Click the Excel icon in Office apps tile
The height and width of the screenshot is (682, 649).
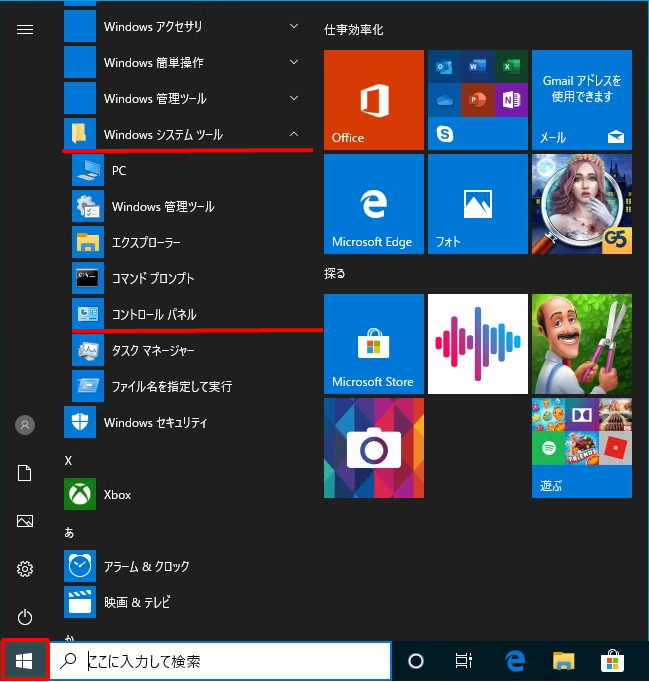(512, 67)
